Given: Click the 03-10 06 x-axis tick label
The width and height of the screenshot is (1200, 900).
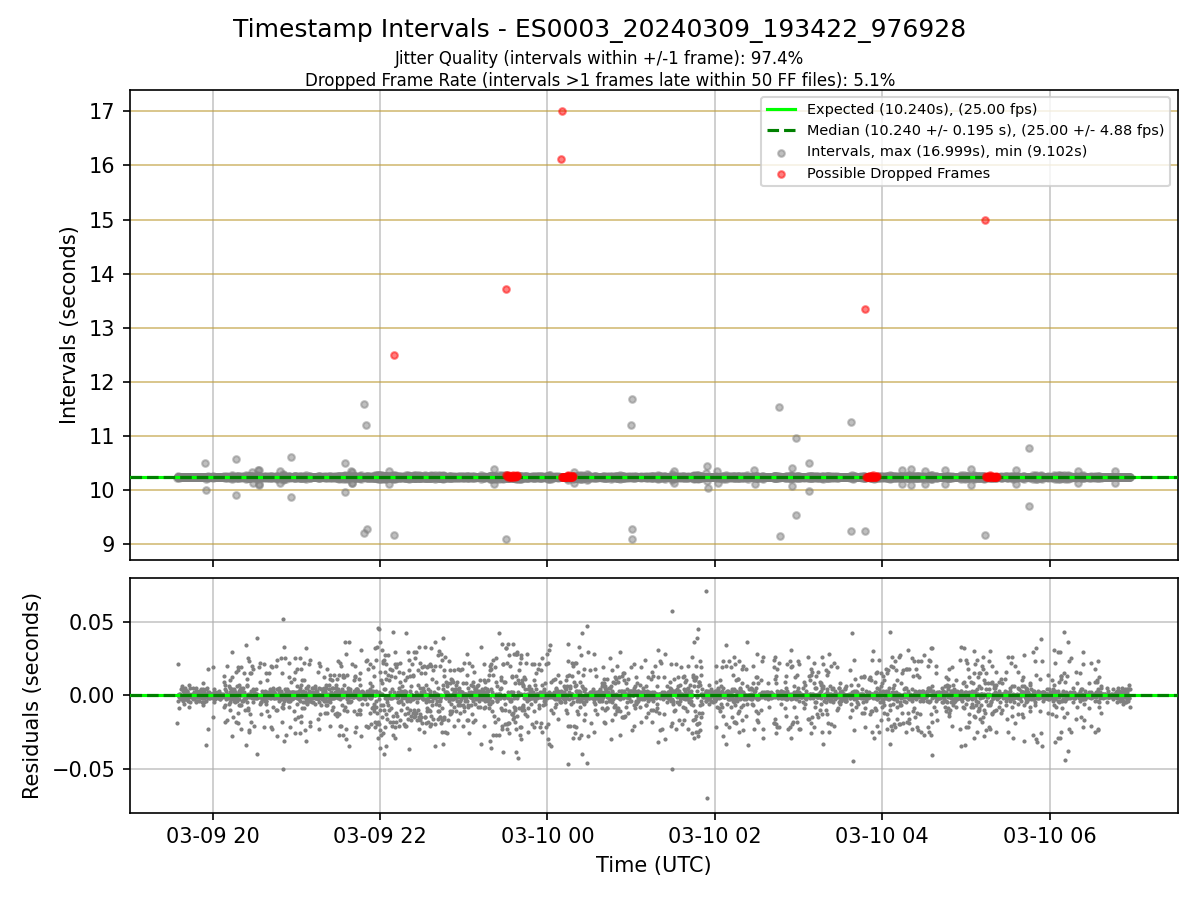Looking at the screenshot, I should tap(1049, 834).
